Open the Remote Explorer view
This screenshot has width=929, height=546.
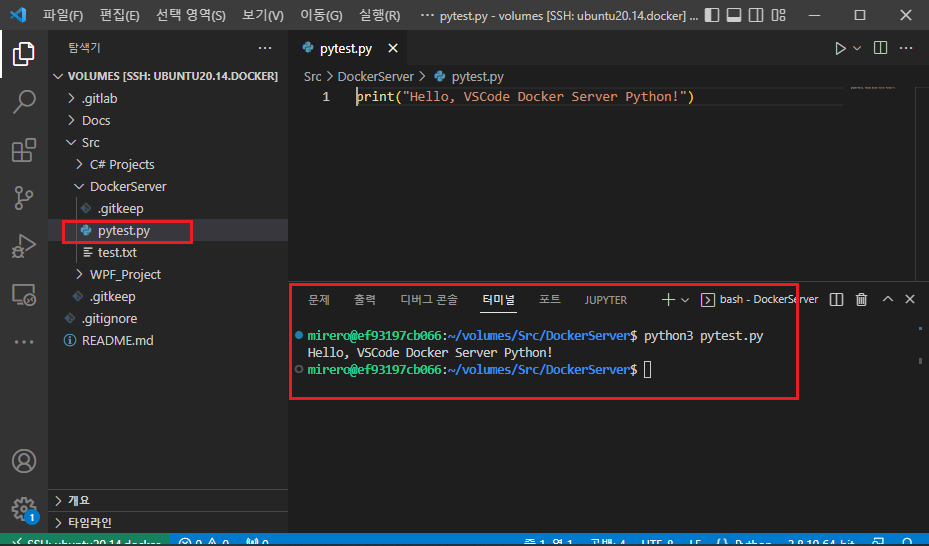tap(24, 294)
